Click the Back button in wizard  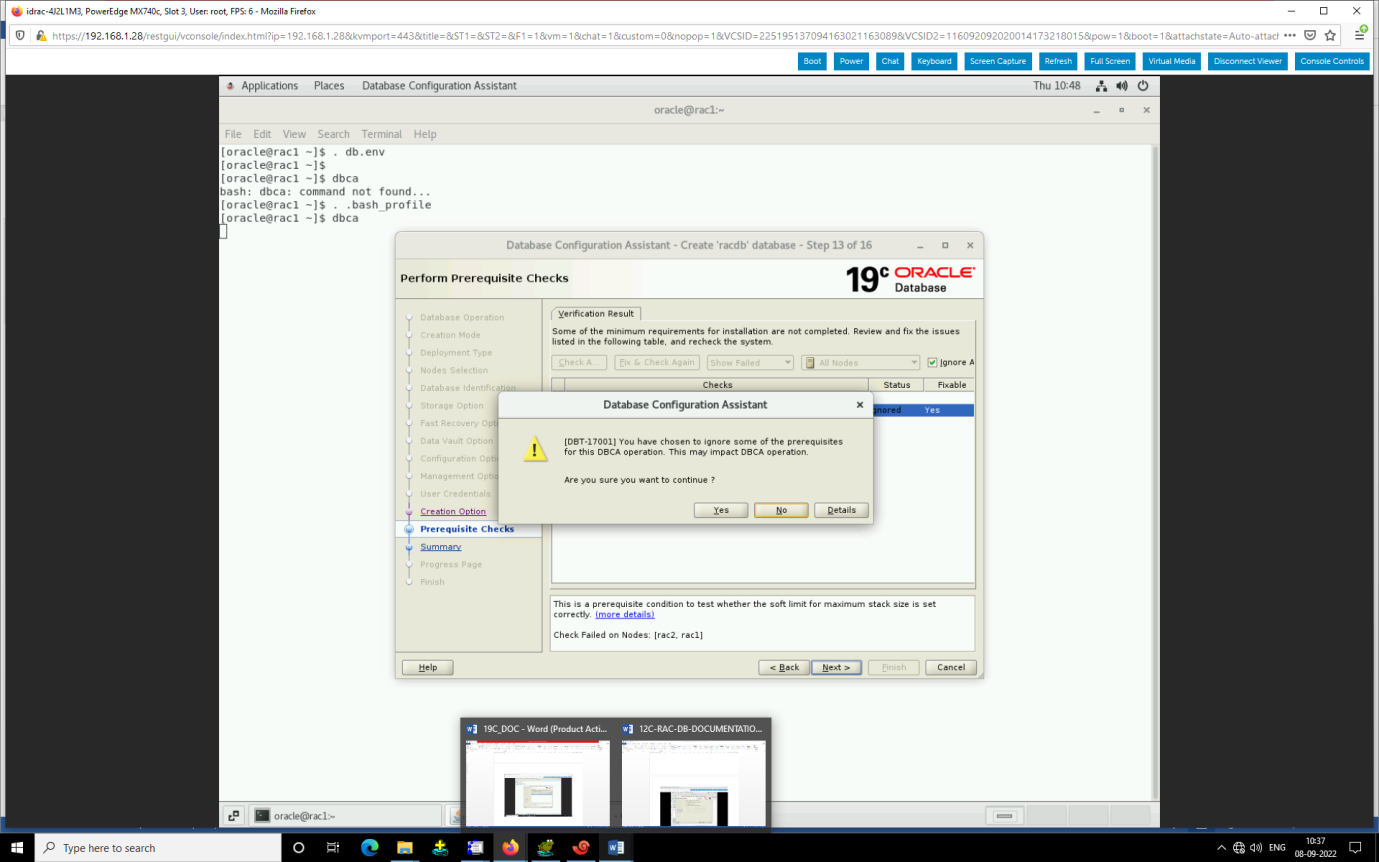(x=783, y=667)
